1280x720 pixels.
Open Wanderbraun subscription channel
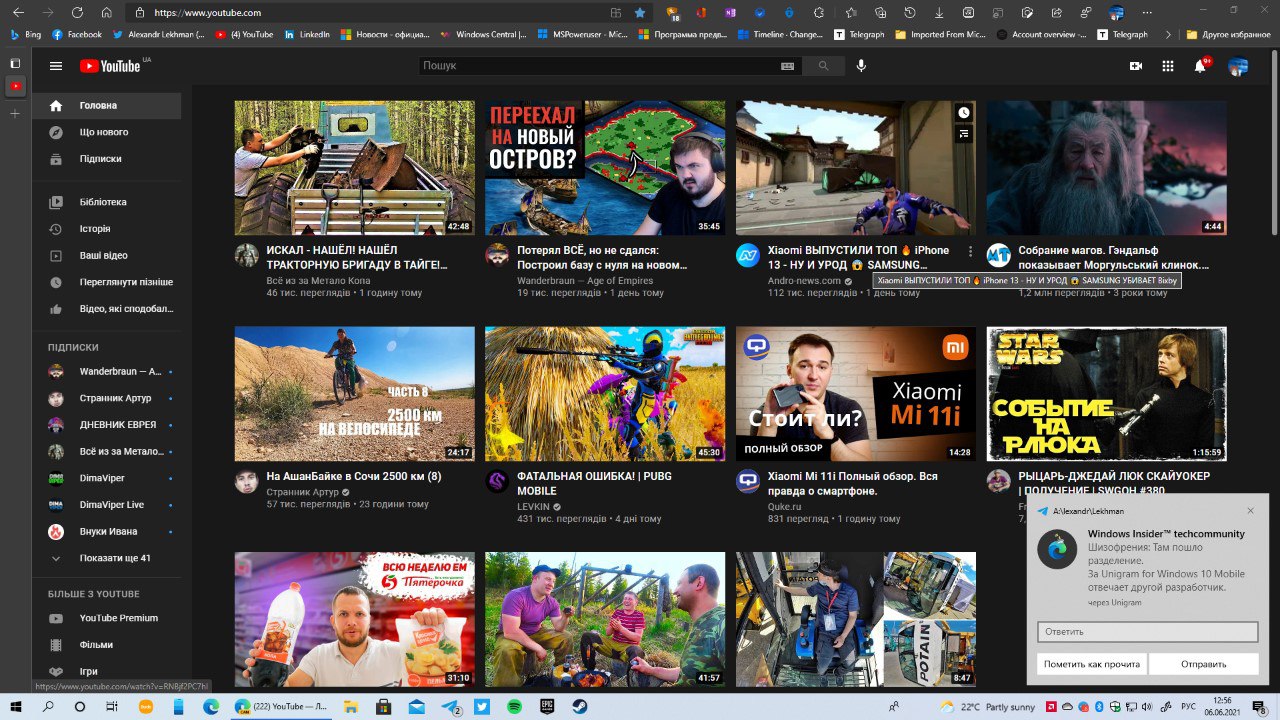tap(107, 371)
